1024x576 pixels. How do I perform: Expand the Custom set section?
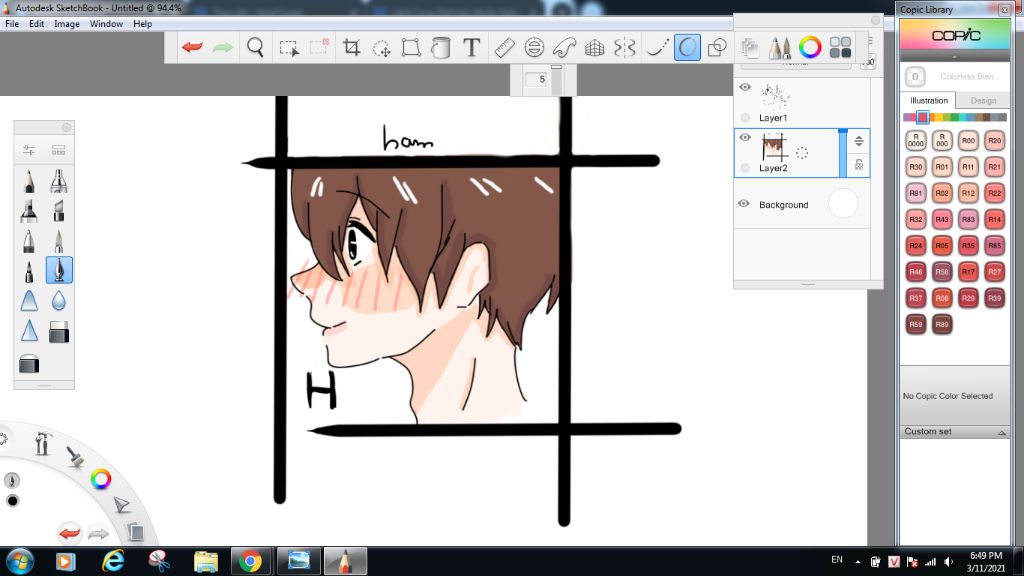(x=955, y=432)
